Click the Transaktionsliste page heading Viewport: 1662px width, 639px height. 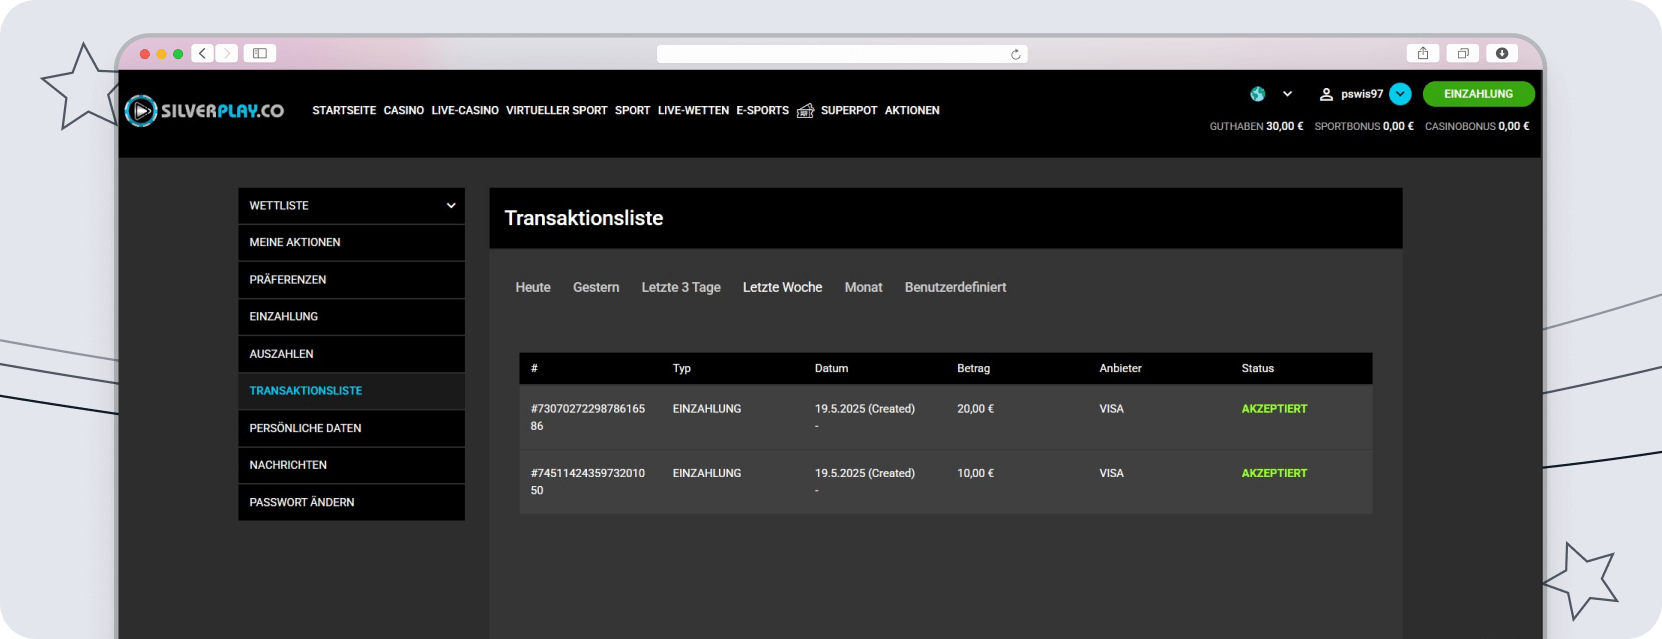coord(584,218)
